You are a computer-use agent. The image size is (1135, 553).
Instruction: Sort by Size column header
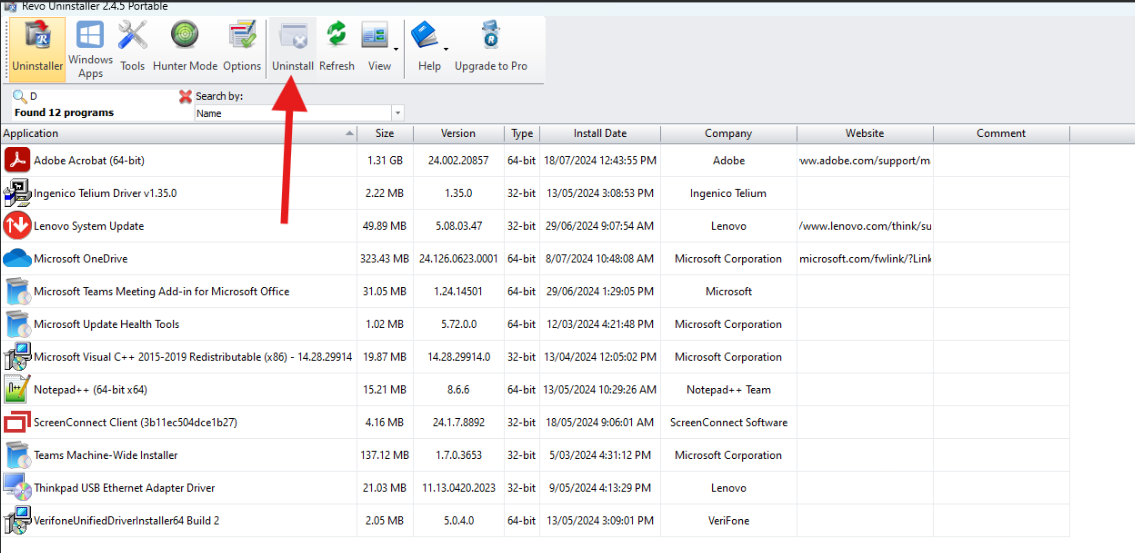(385, 133)
